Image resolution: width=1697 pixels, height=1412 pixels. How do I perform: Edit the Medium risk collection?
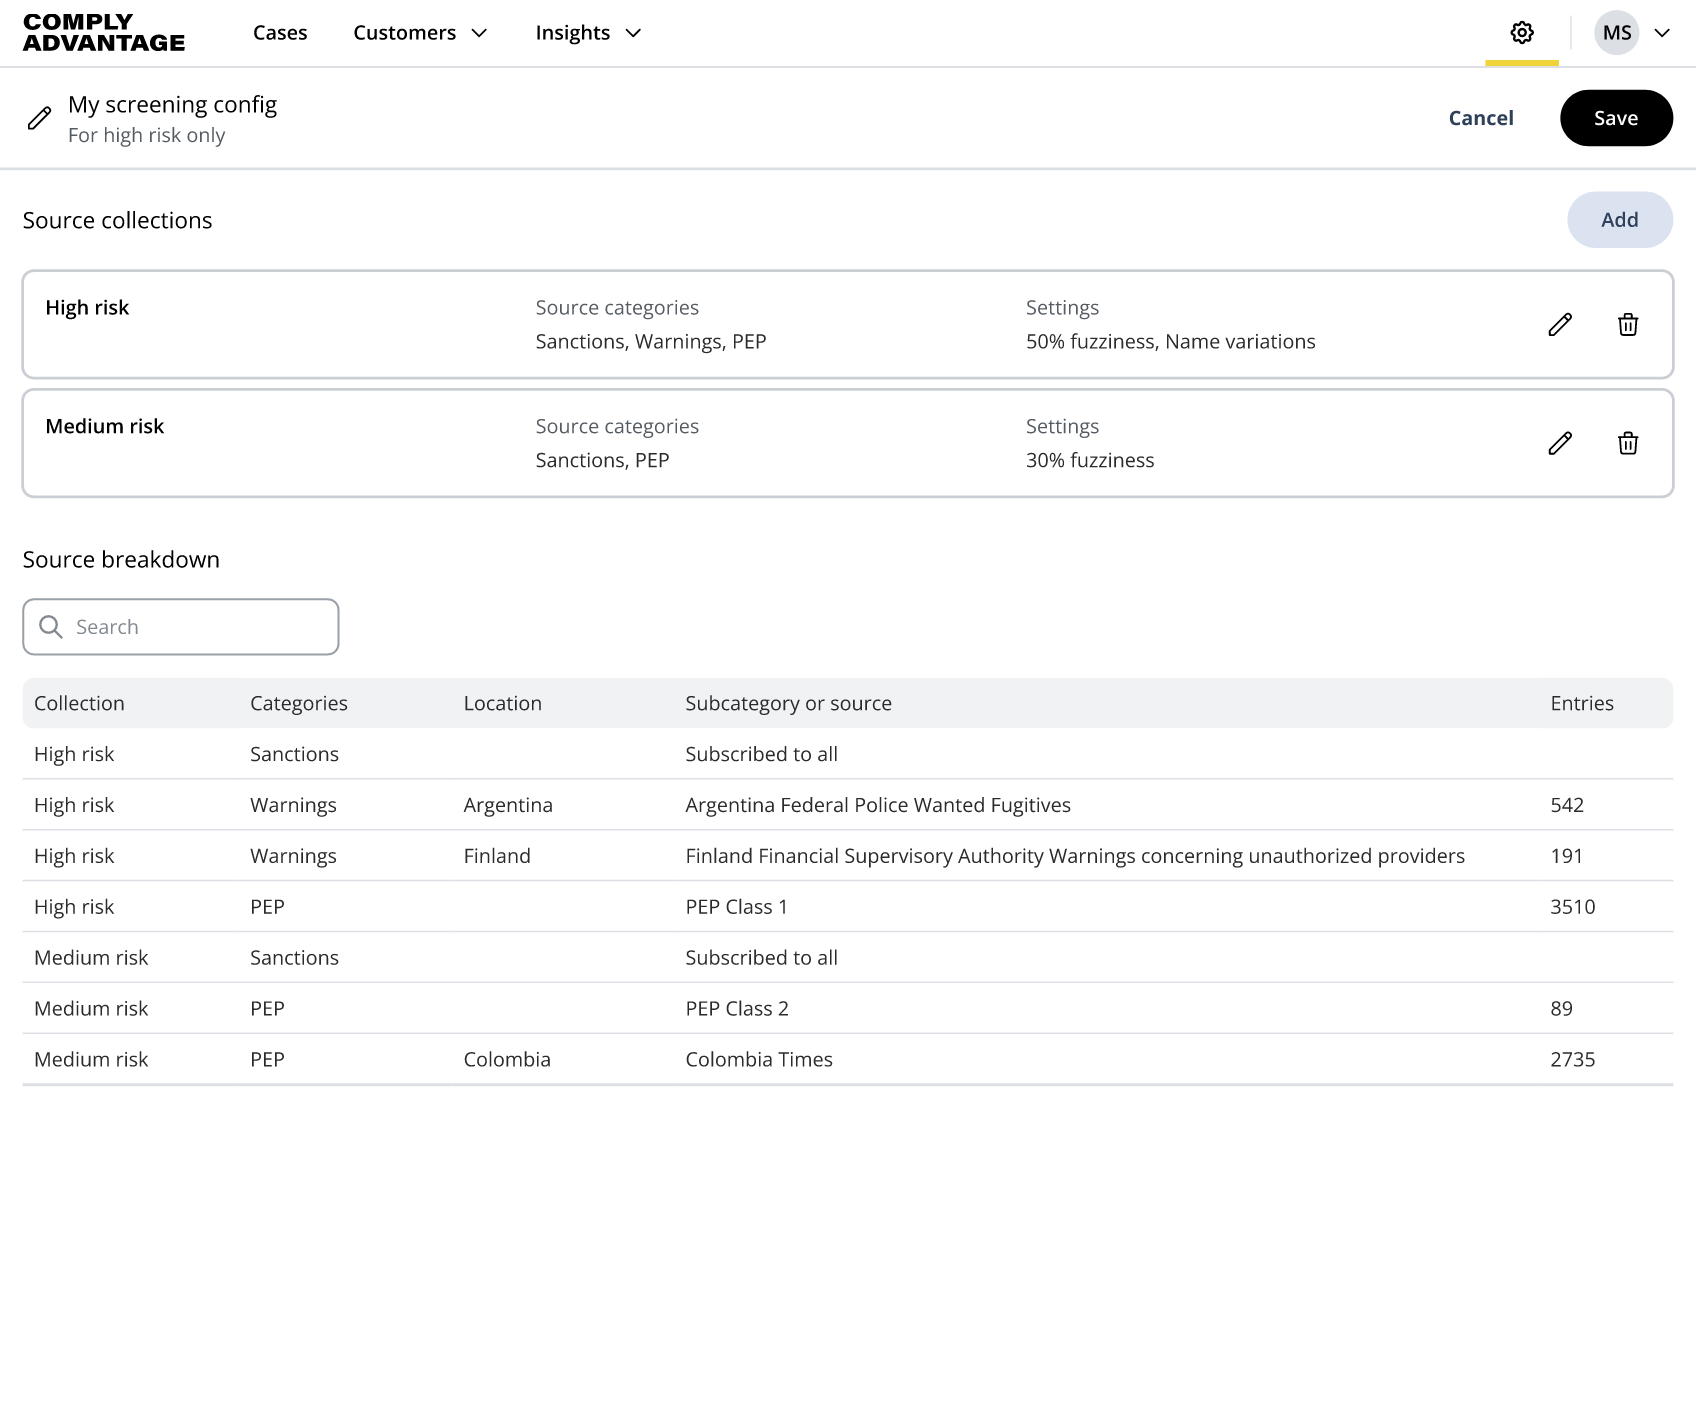coord(1559,444)
